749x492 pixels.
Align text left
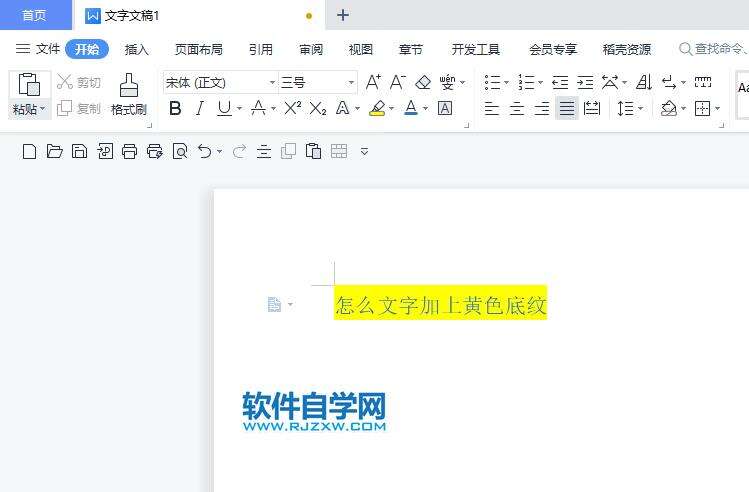tap(492, 108)
